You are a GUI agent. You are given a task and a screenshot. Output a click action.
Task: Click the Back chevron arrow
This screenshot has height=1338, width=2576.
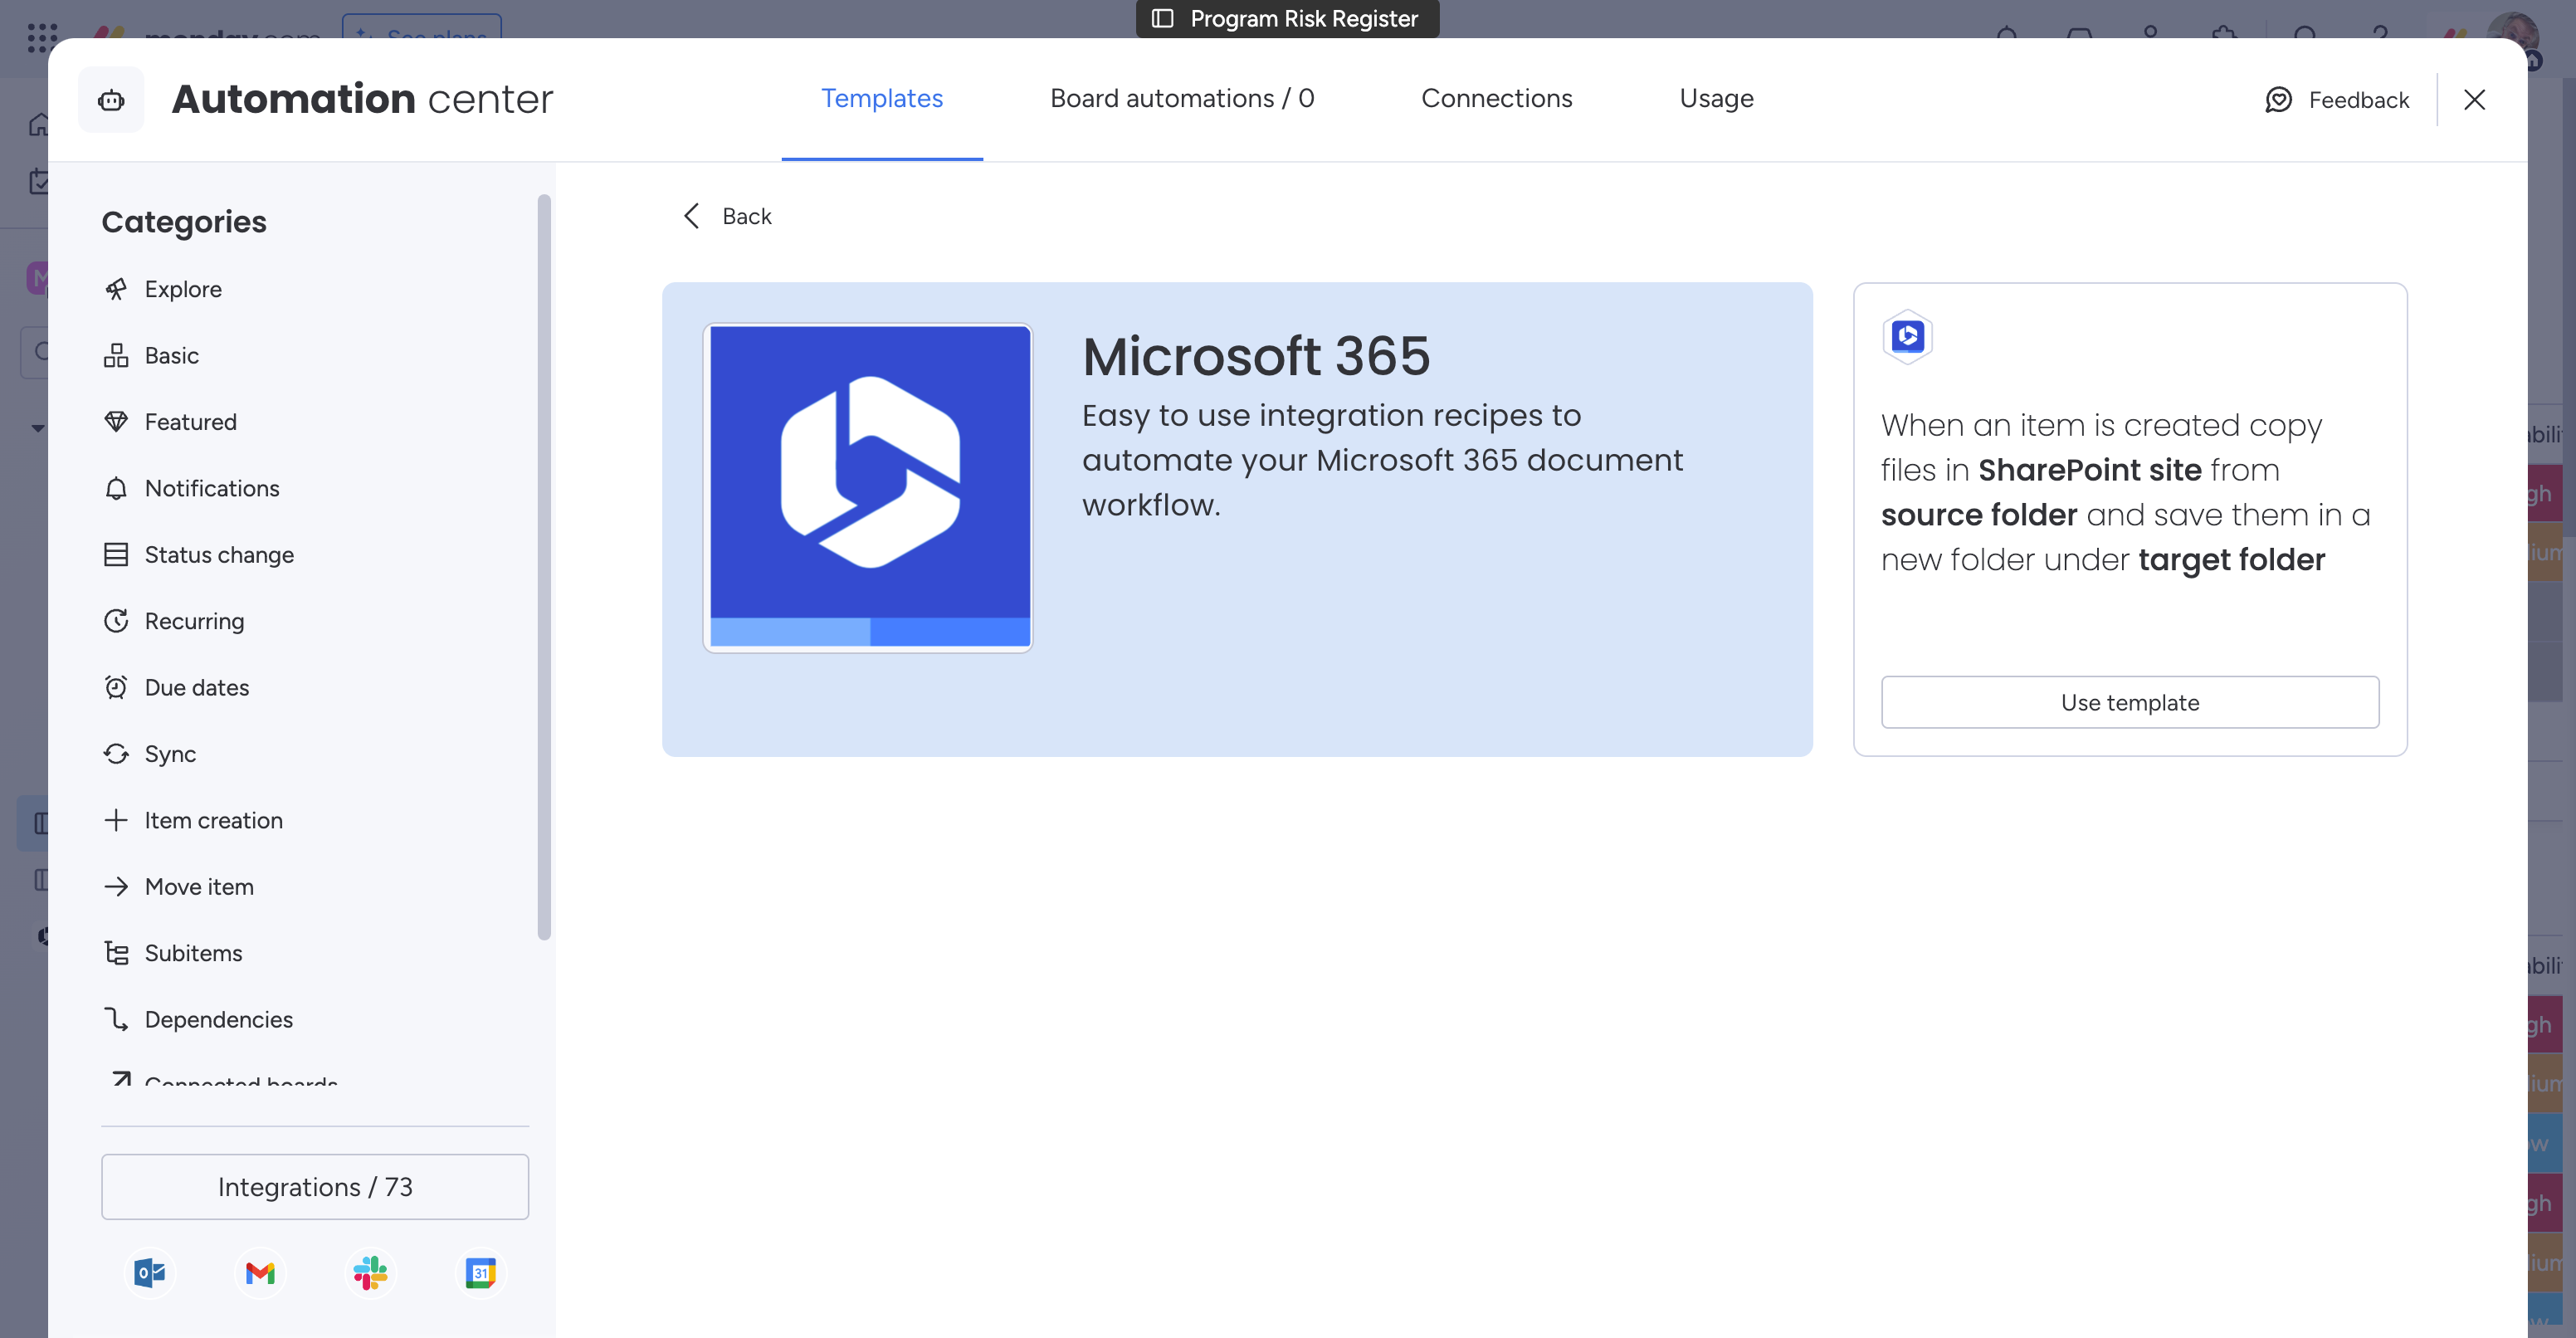click(x=691, y=216)
